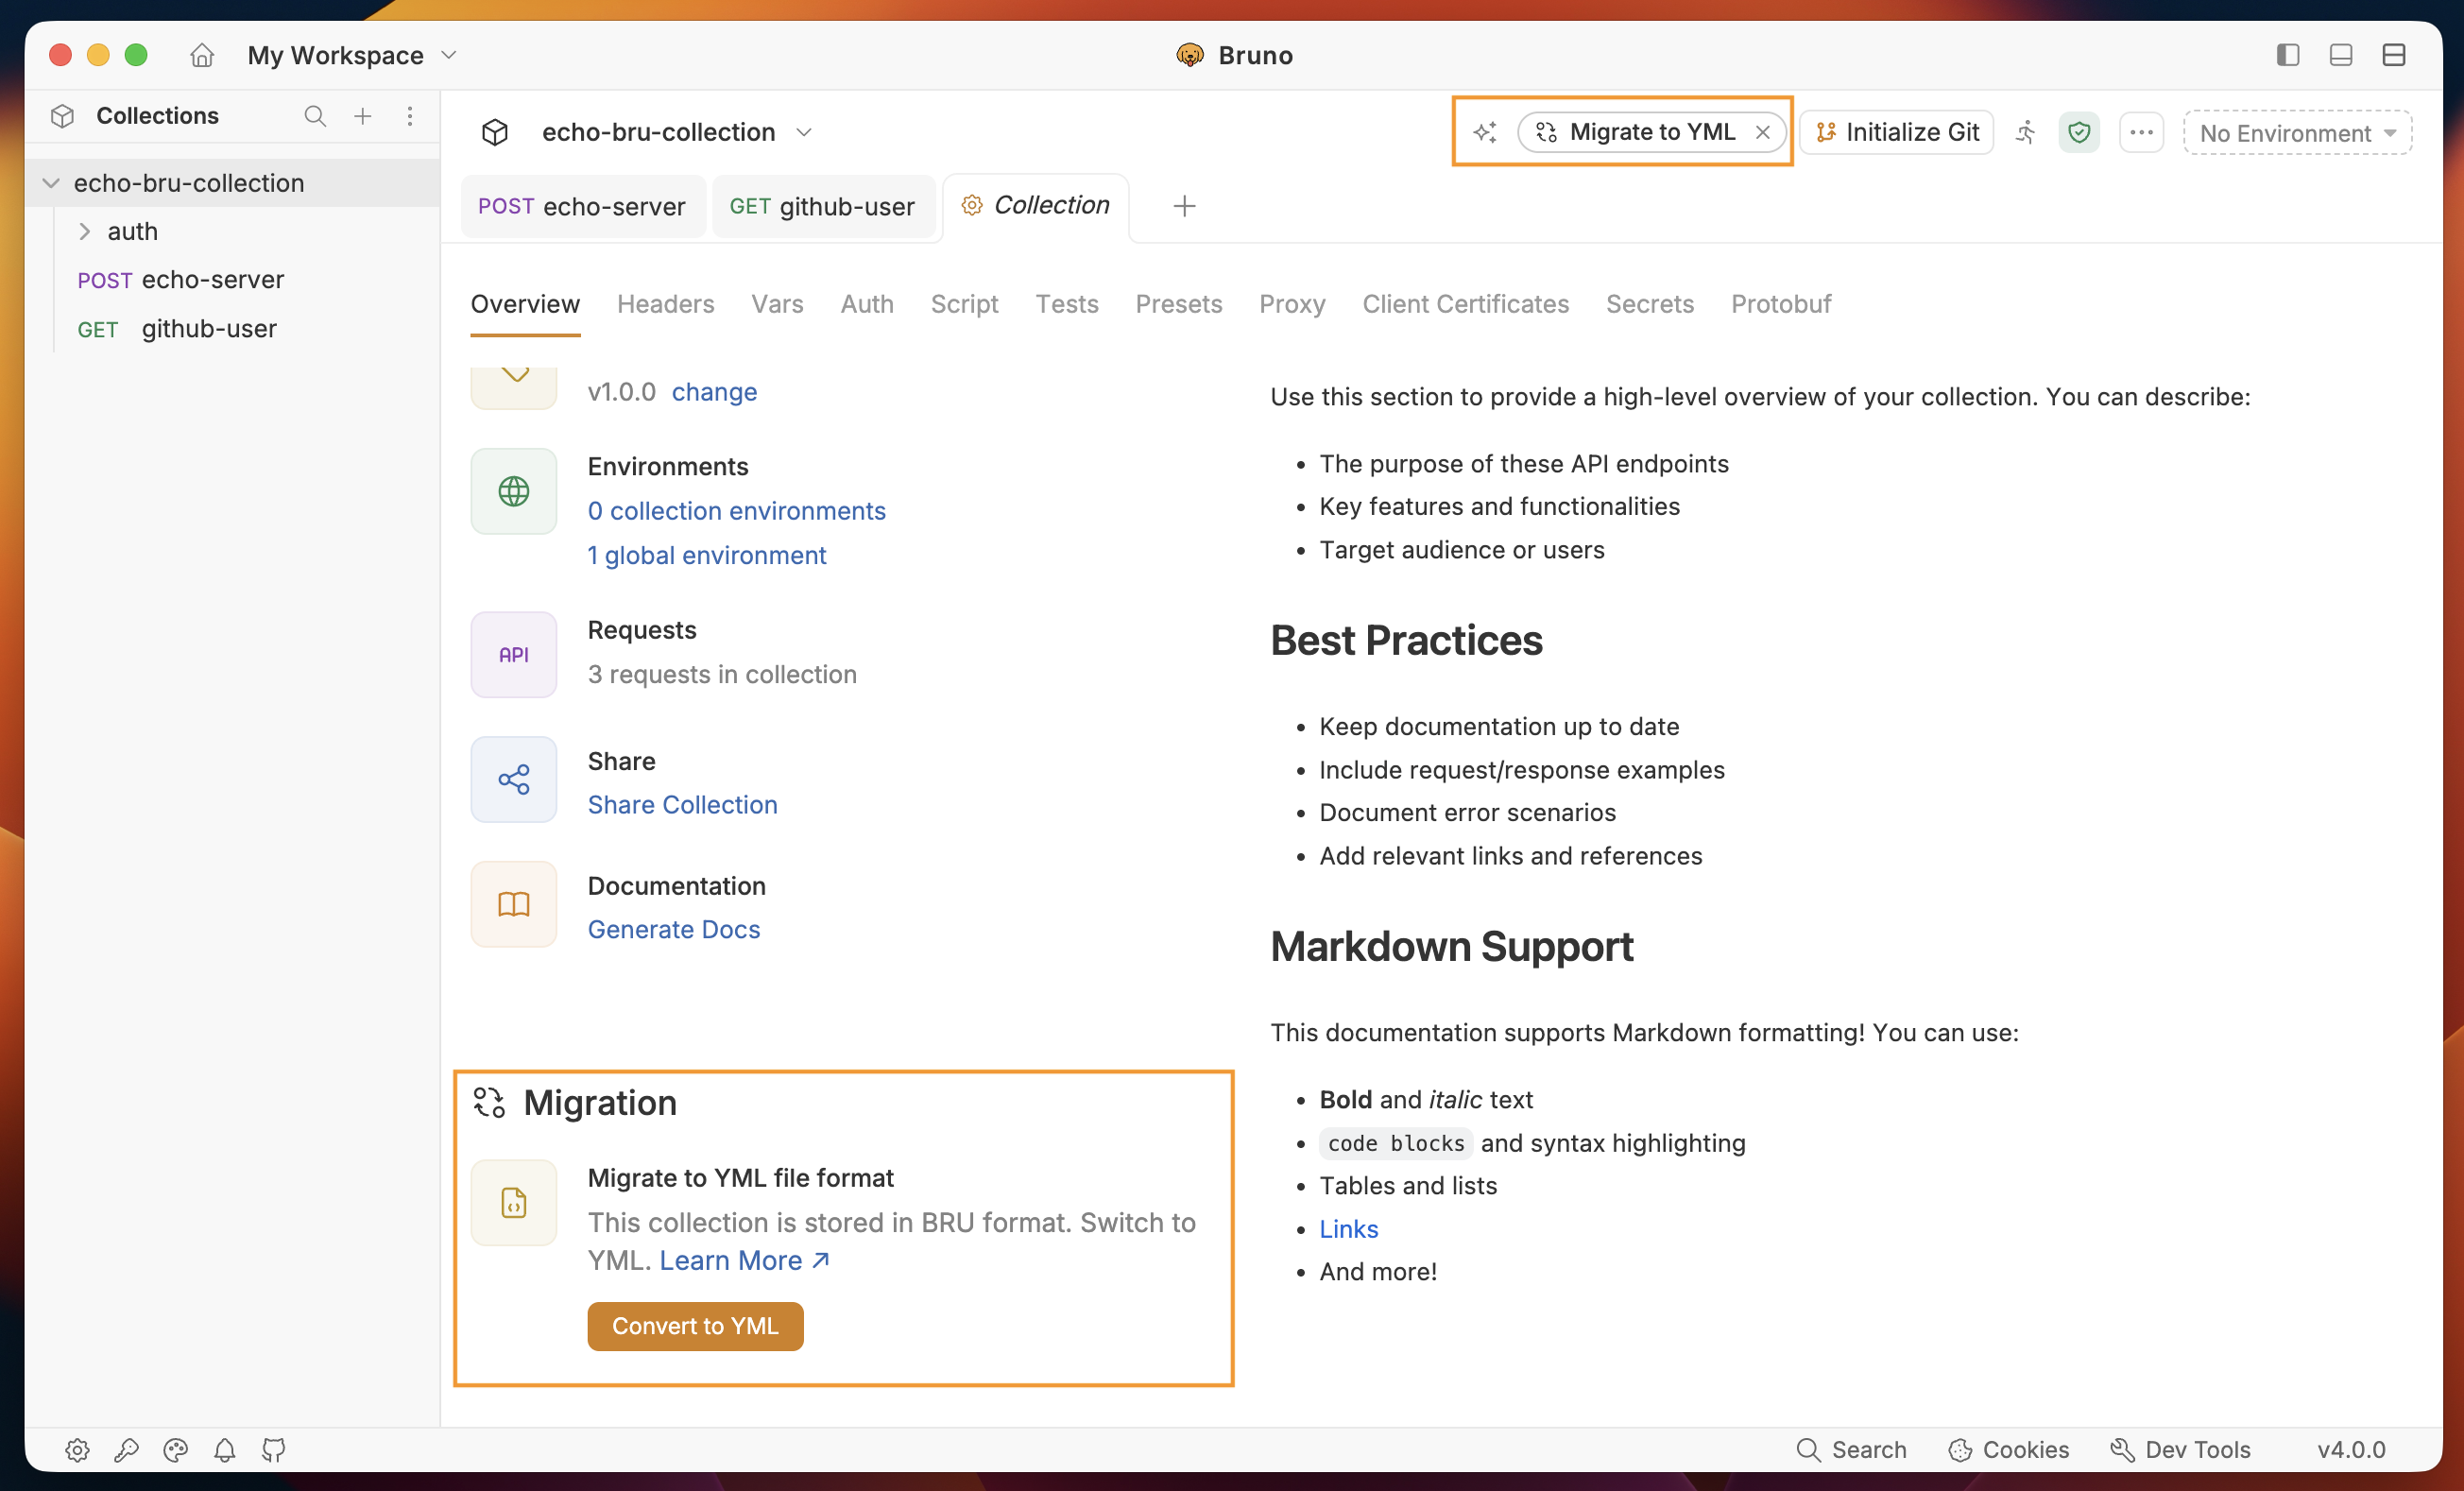2464x1491 pixels.
Task: Click the Generate Docs link
Action: [674, 930]
